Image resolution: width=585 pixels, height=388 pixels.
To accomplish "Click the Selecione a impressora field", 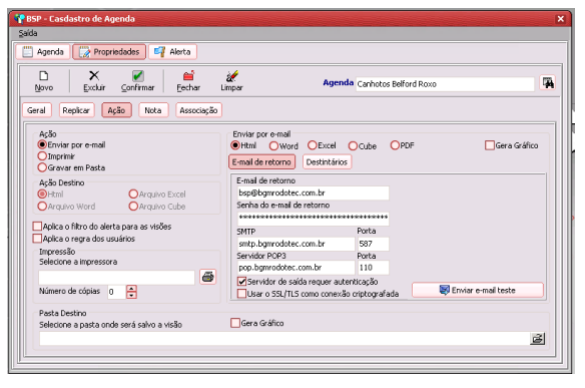I will click(x=116, y=278).
